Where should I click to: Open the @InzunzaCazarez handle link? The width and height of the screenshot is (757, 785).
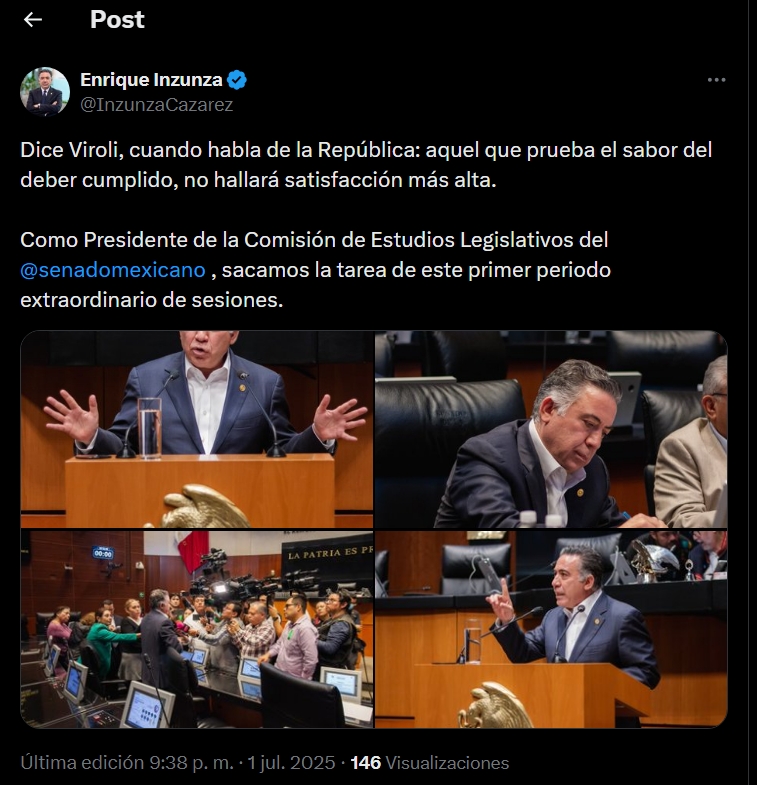[157, 105]
